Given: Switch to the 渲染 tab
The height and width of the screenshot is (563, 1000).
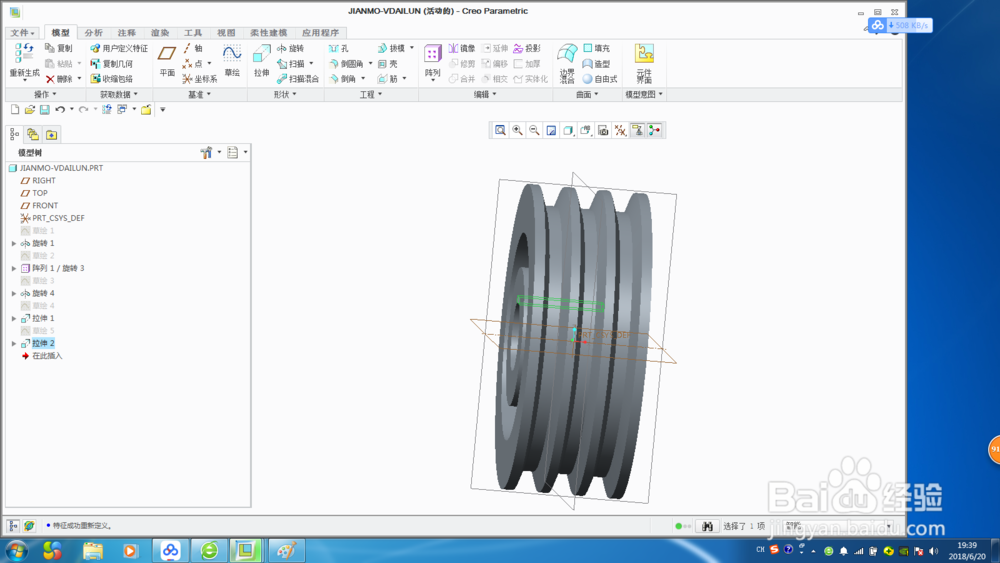Looking at the screenshot, I should 159,33.
